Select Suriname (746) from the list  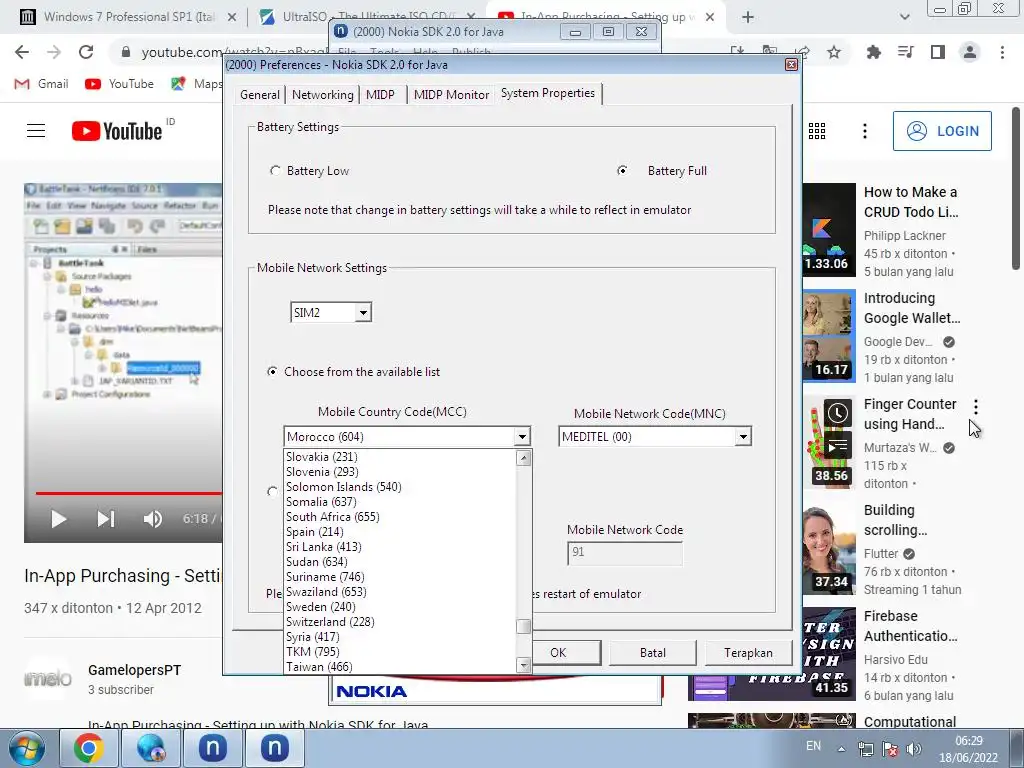400,577
